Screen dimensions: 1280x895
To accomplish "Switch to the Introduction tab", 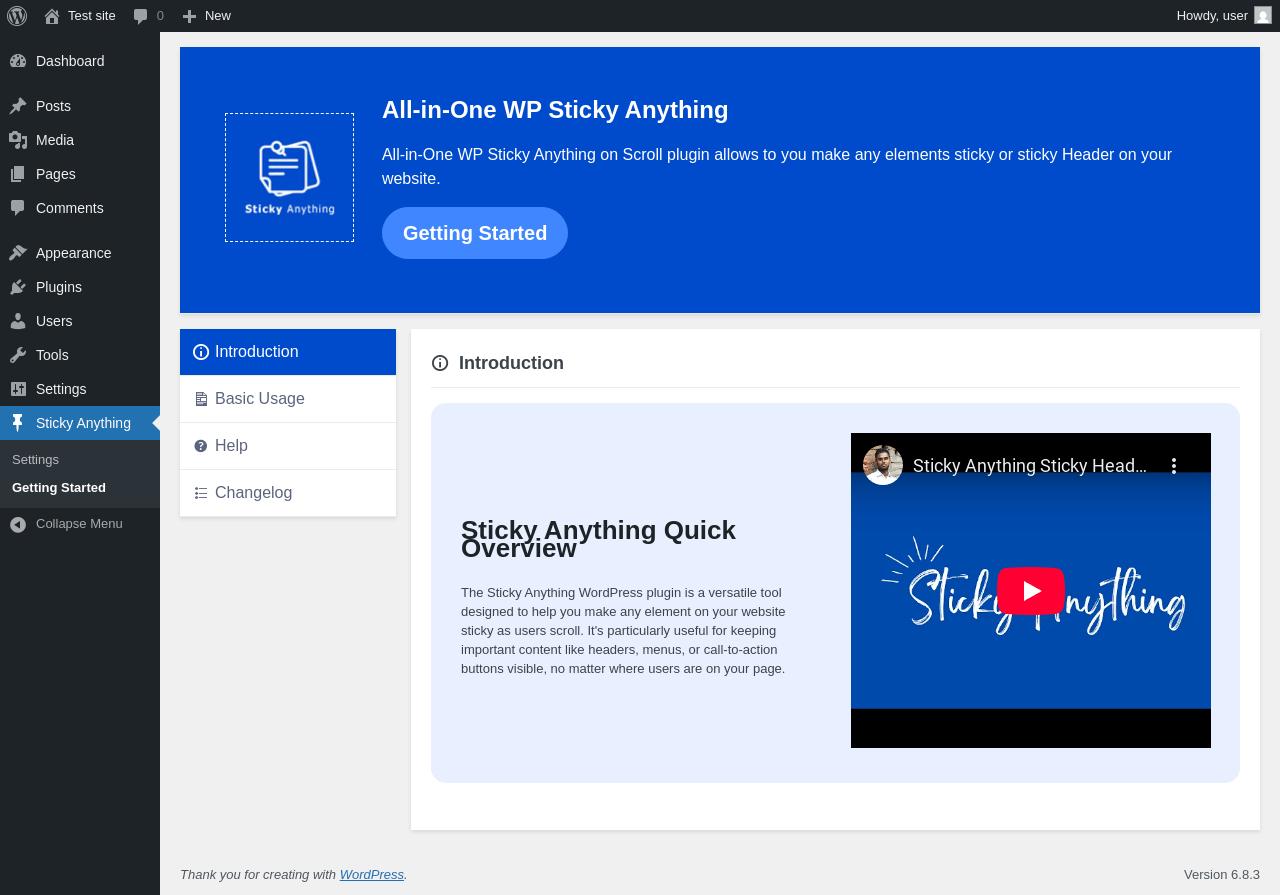I will (x=288, y=352).
